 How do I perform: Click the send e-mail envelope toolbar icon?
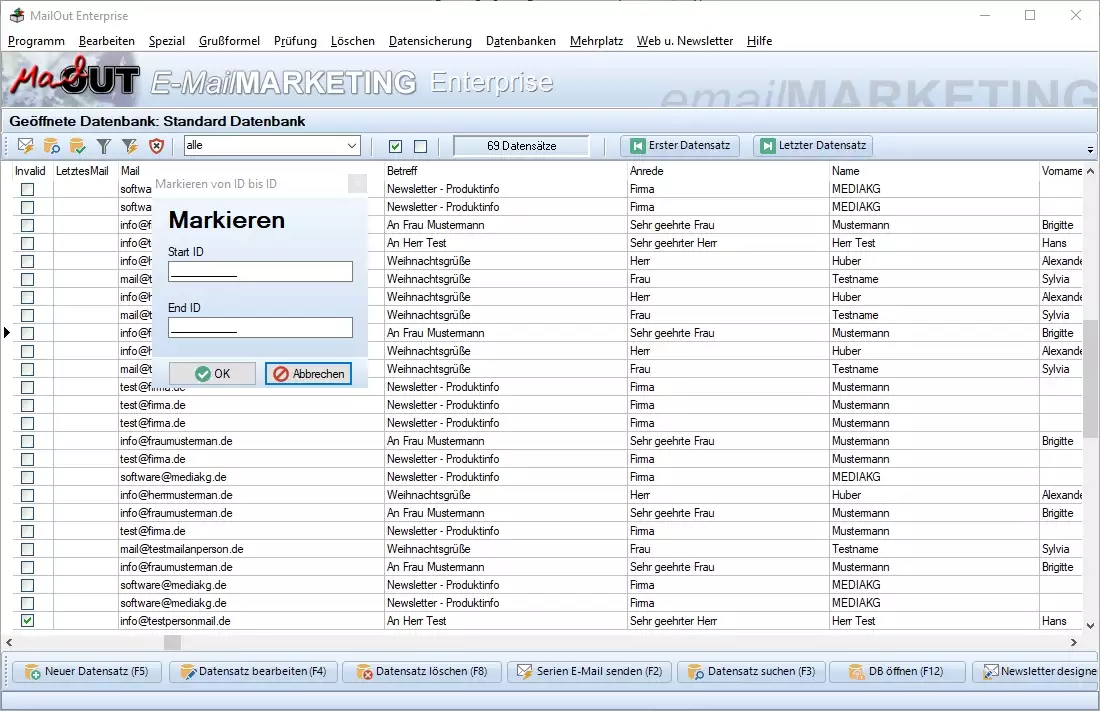point(26,146)
